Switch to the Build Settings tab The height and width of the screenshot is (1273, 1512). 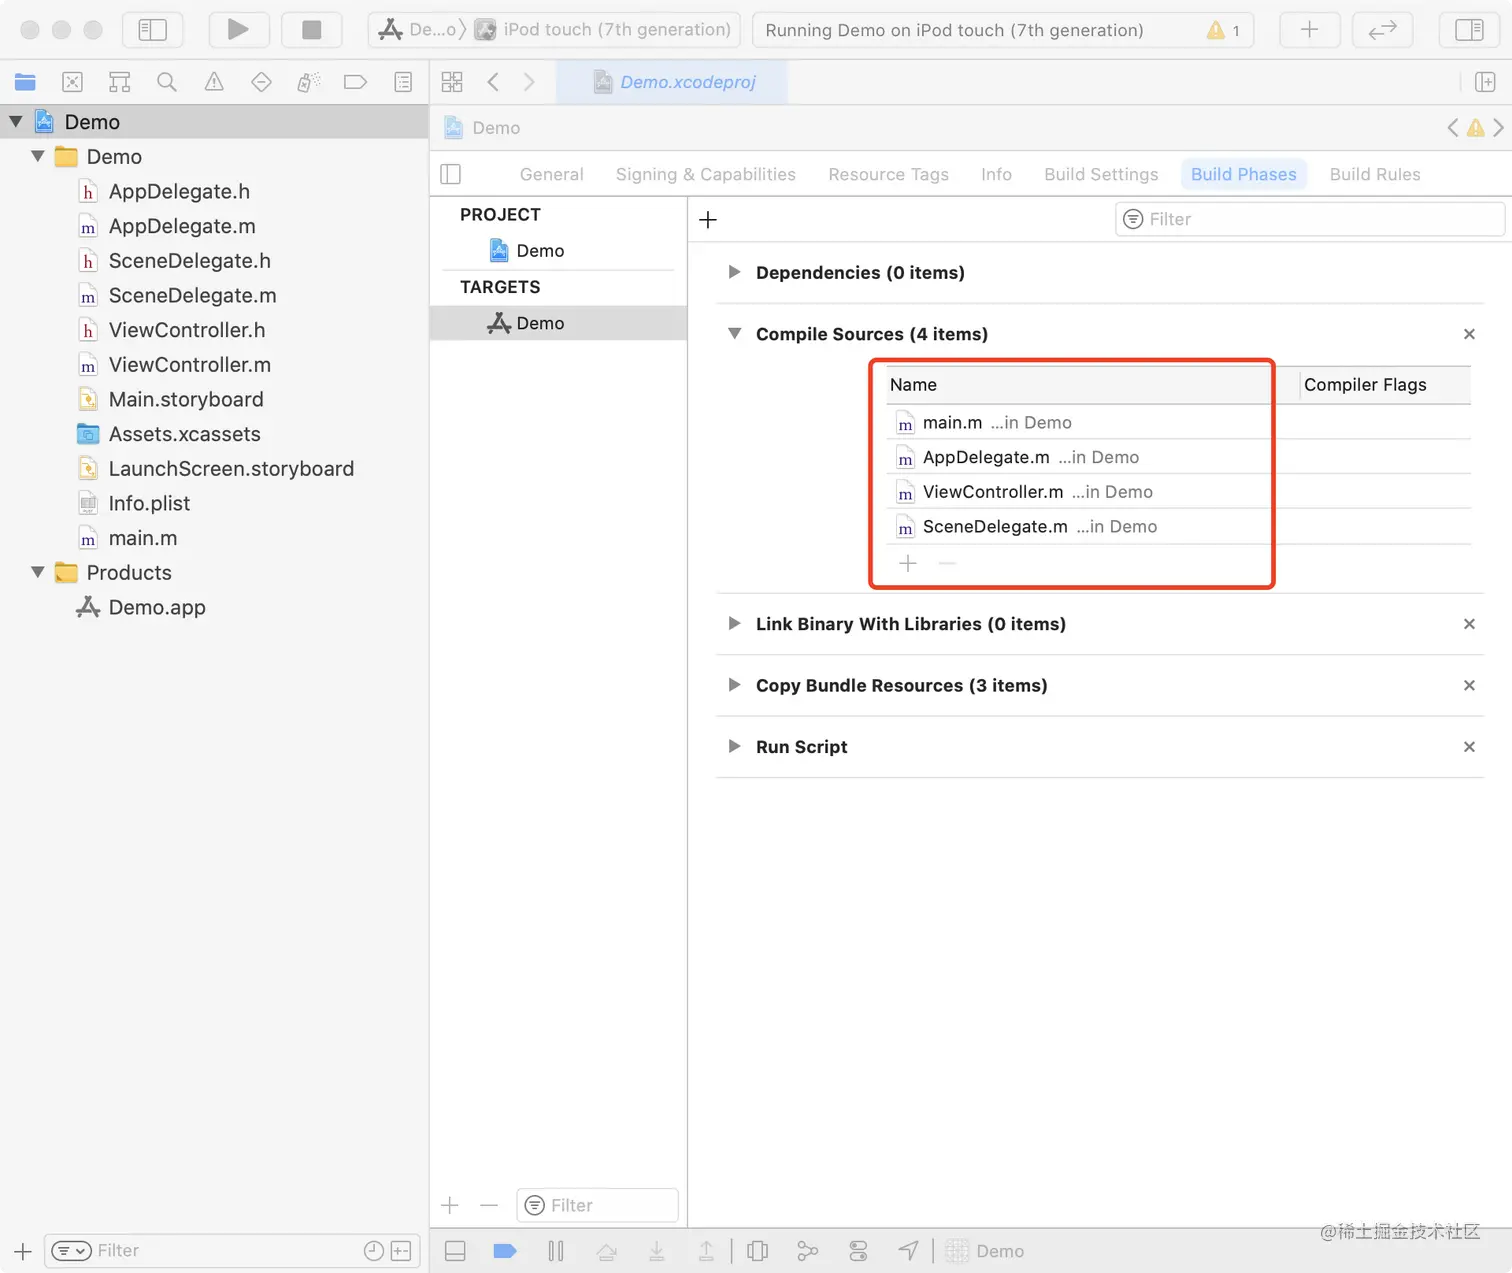point(1101,174)
